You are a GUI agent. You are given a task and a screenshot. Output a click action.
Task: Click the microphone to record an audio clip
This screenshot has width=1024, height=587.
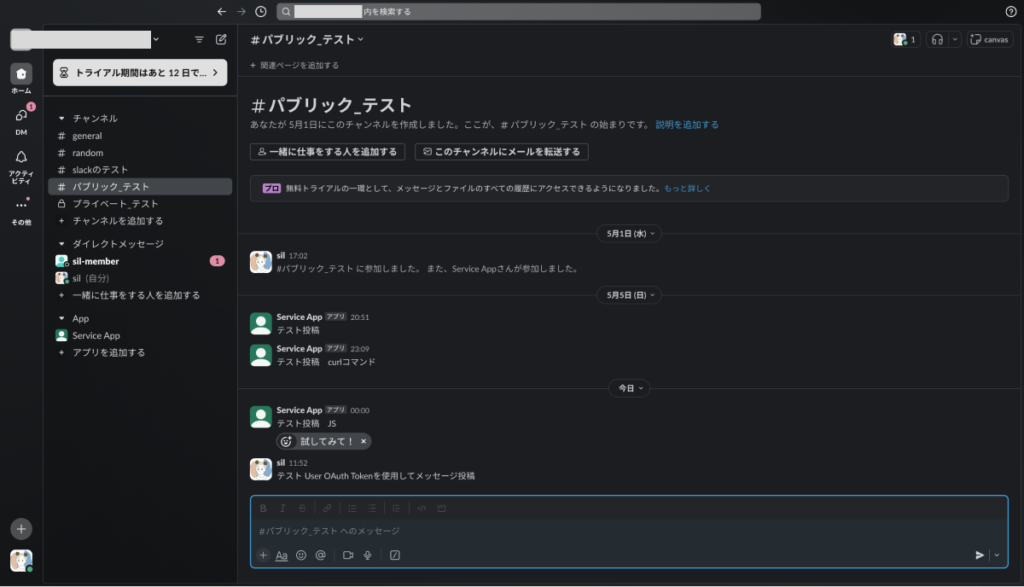pos(368,555)
